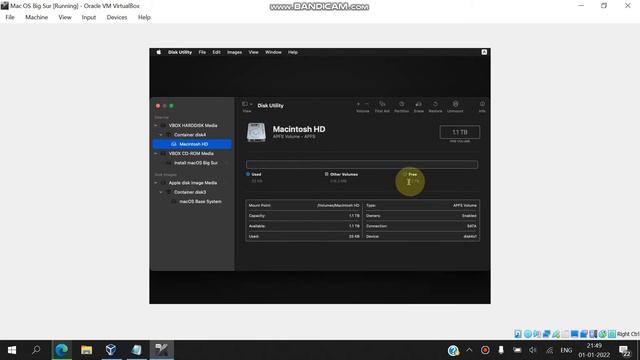Image resolution: width=640 pixels, height=360 pixels.
Task: Click the Unmount toolbar icon
Action: coord(455,104)
